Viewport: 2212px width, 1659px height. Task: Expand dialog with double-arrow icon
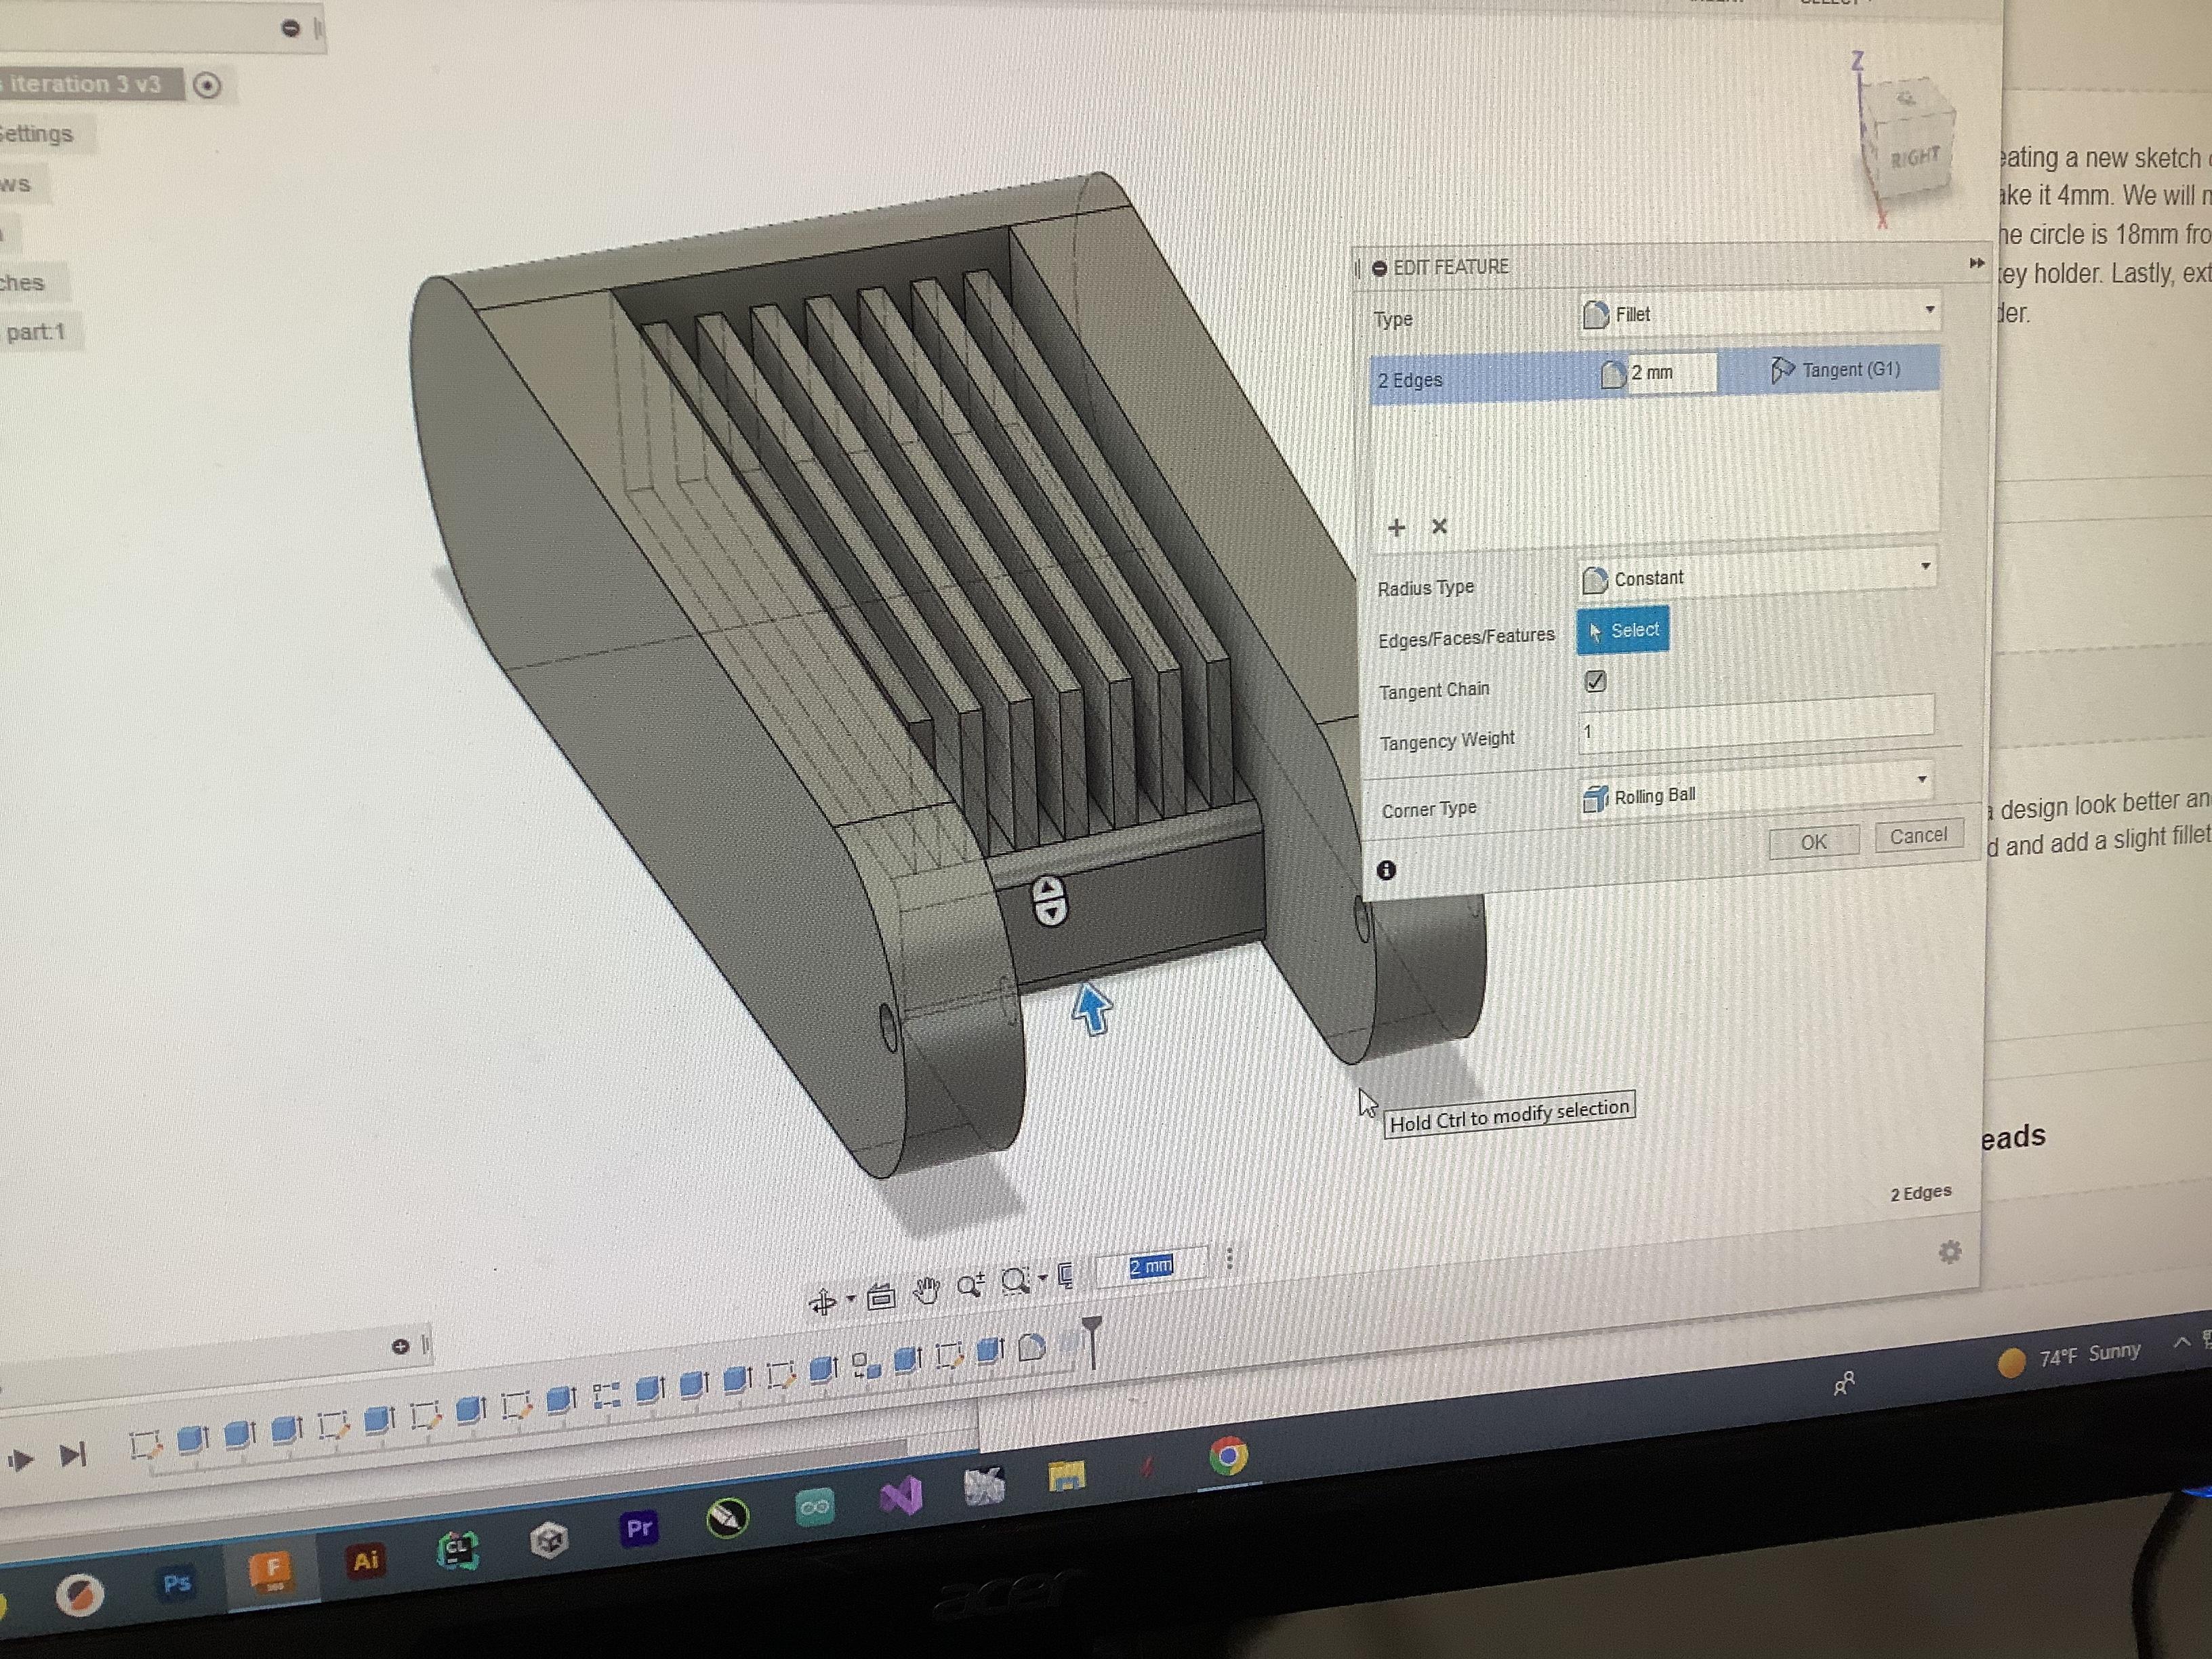click(x=1976, y=263)
